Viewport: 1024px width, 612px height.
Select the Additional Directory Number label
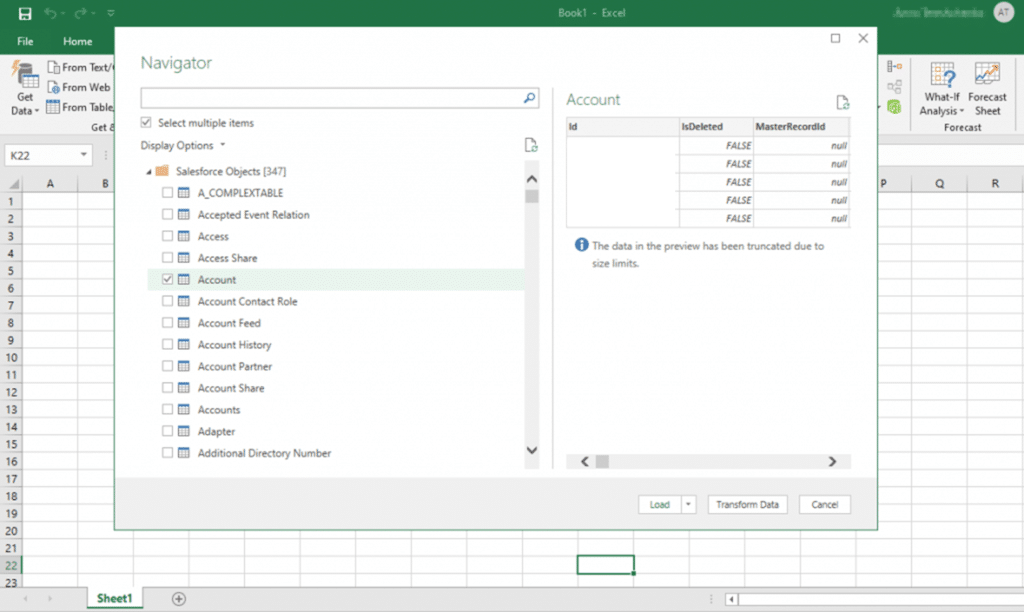click(264, 453)
